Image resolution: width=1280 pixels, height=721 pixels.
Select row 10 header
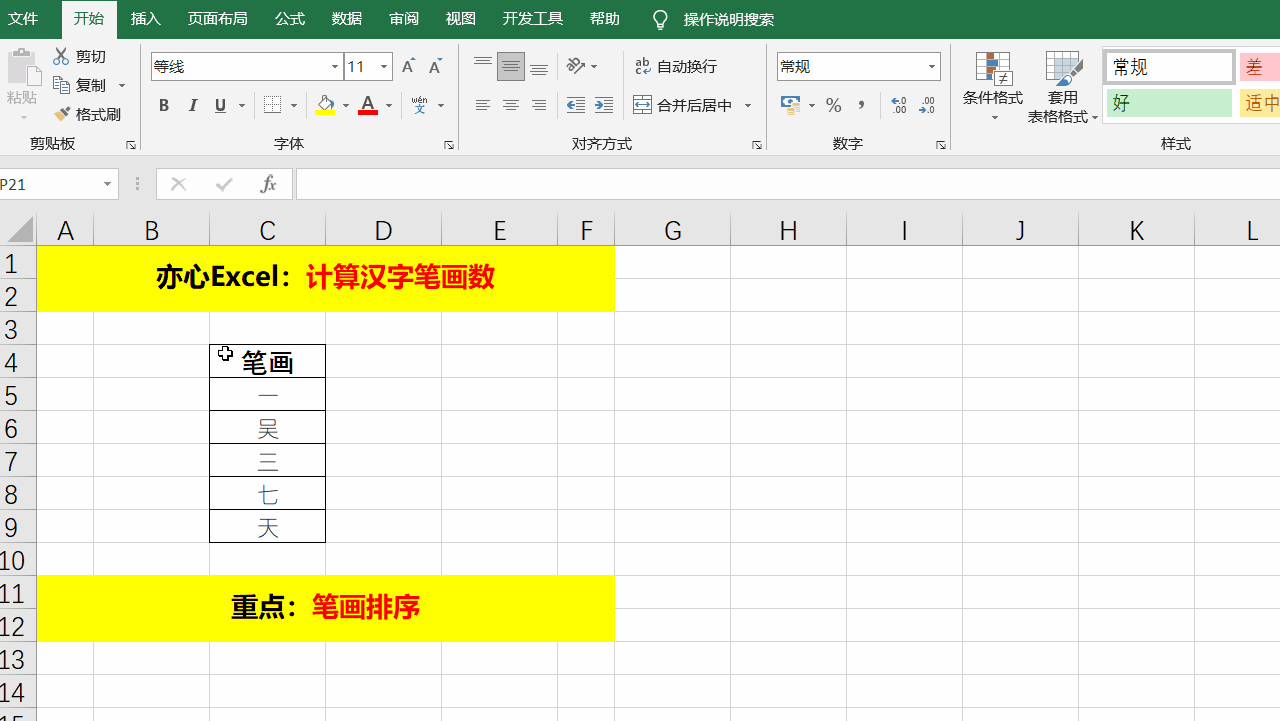18,559
